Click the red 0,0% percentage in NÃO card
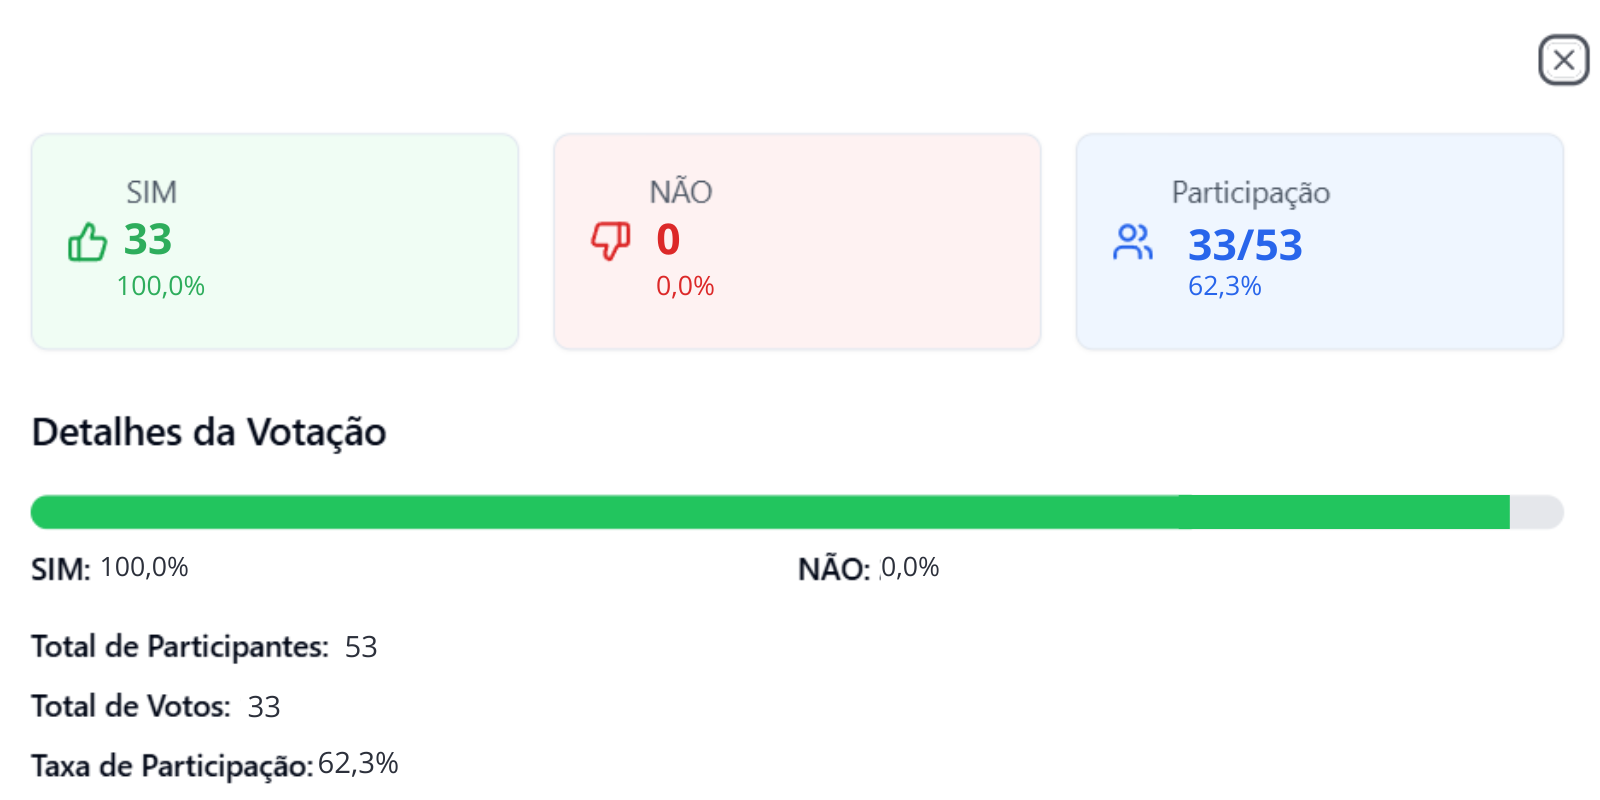This screenshot has height=800, width=1600. (685, 286)
